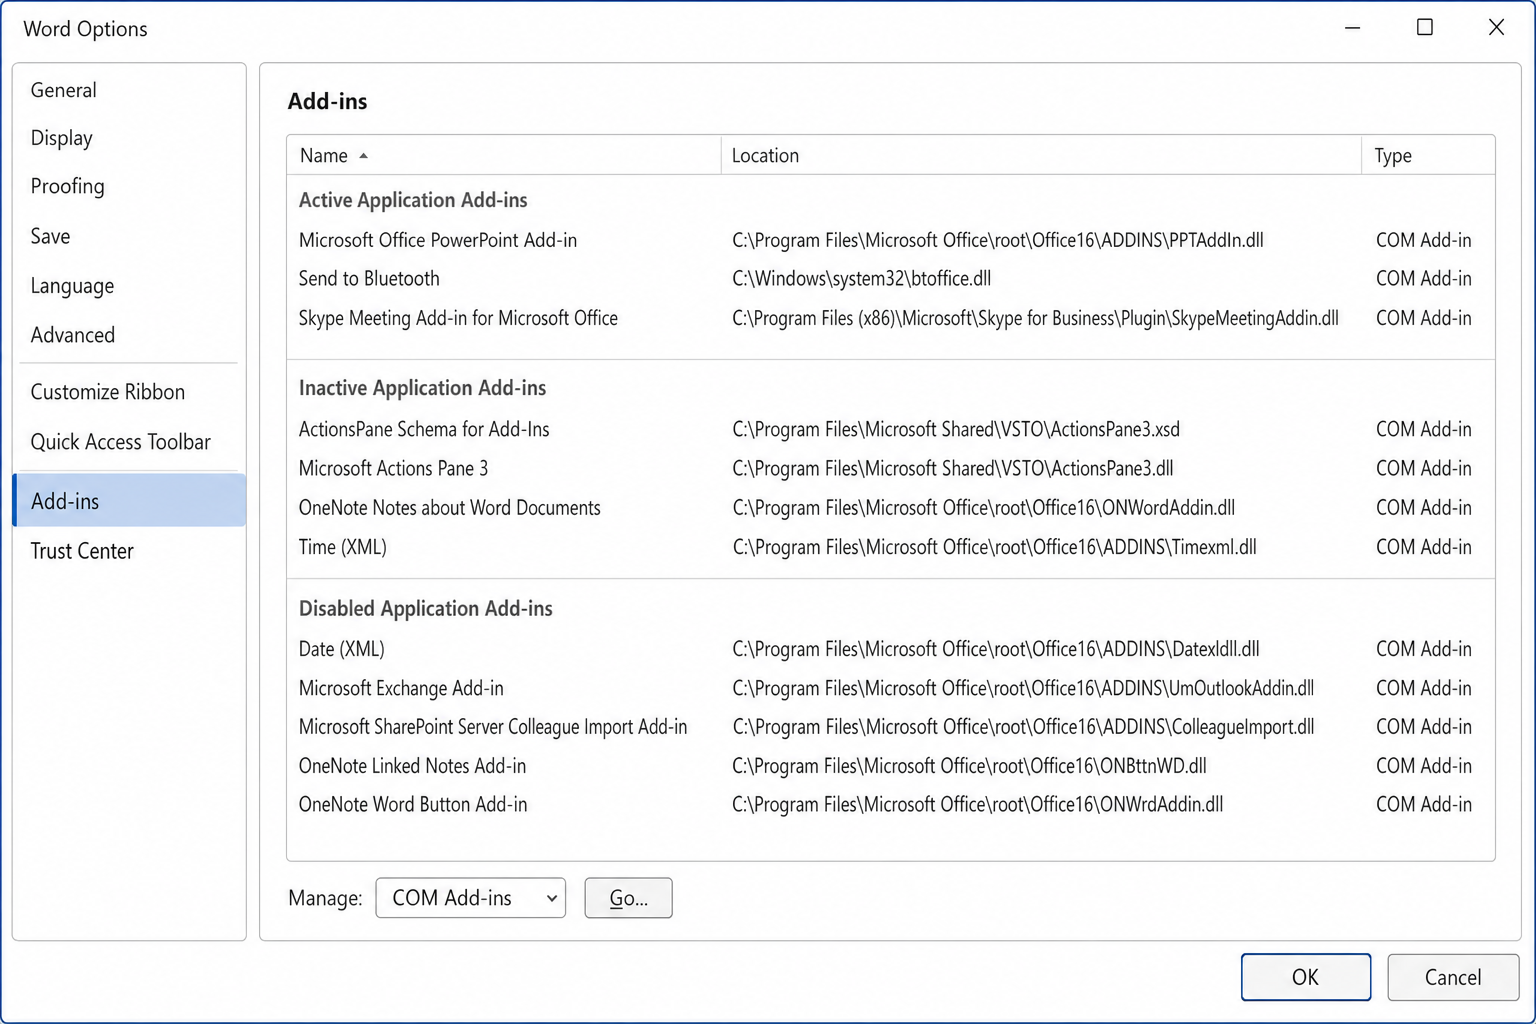Viewport: 1536px width, 1024px height.
Task: Click the SkypeMeetingAddin.dll location path
Action: (x=1035, y=318)
